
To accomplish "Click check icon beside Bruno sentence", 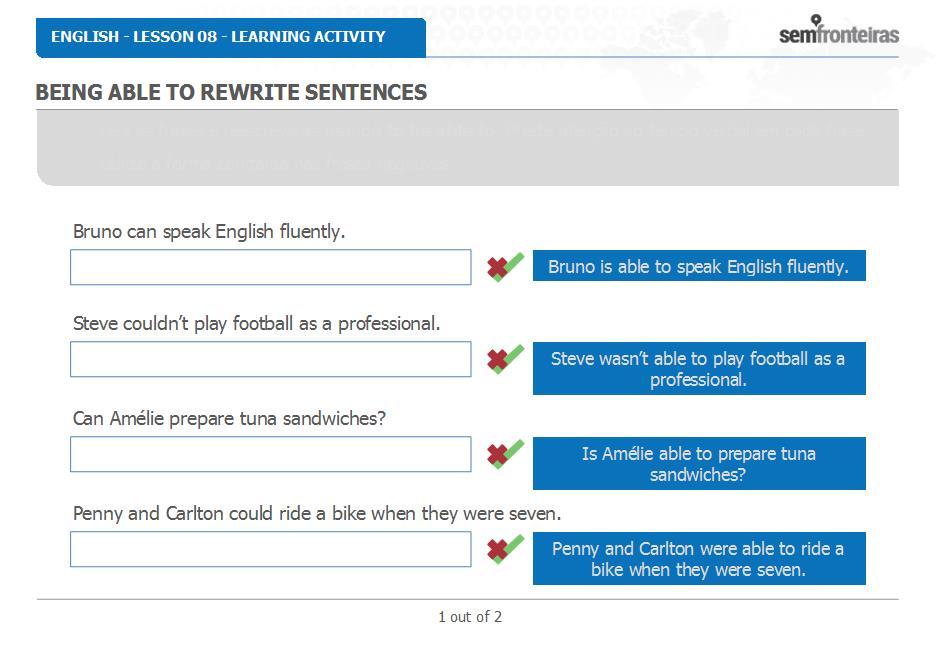I will pos(505,267).
